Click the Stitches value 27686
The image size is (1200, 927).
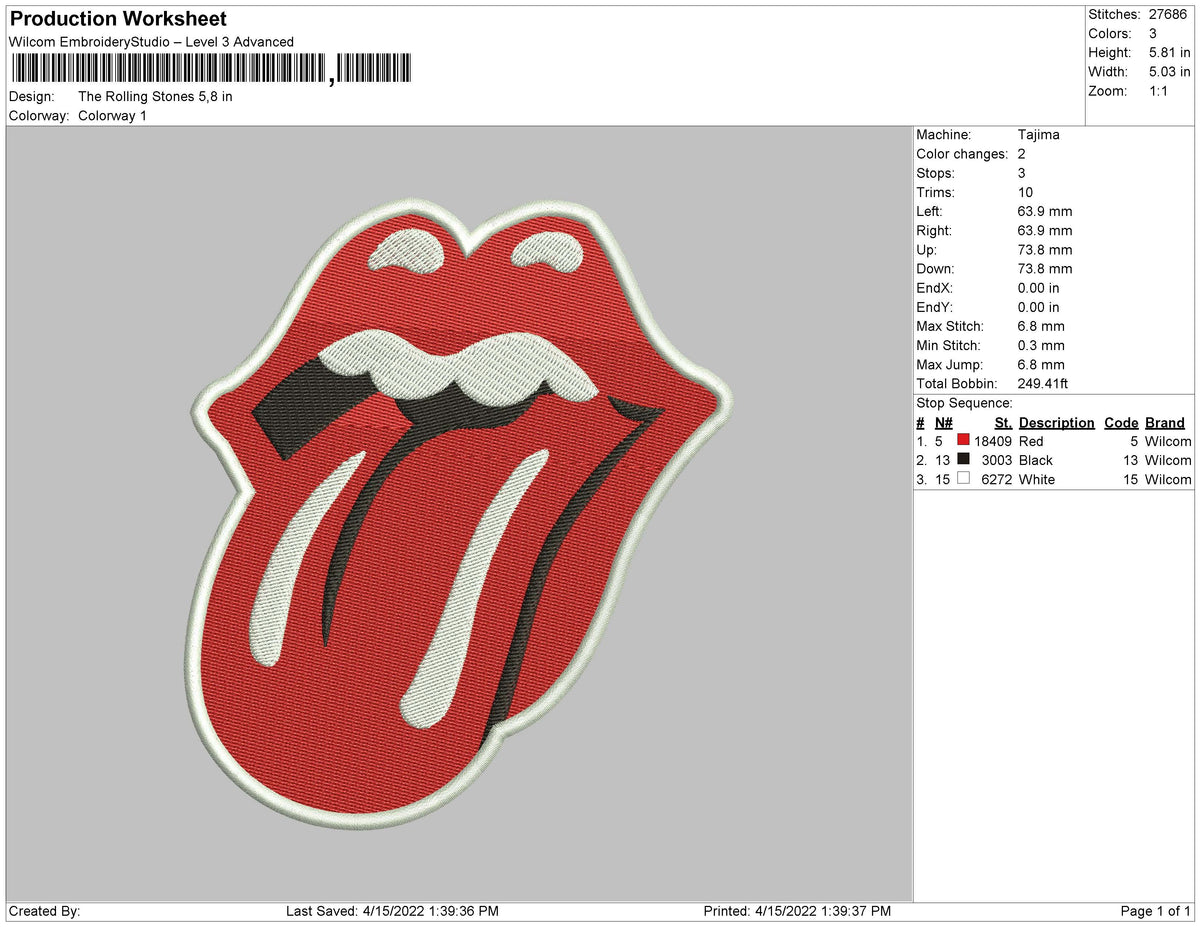pos(1170,15)
